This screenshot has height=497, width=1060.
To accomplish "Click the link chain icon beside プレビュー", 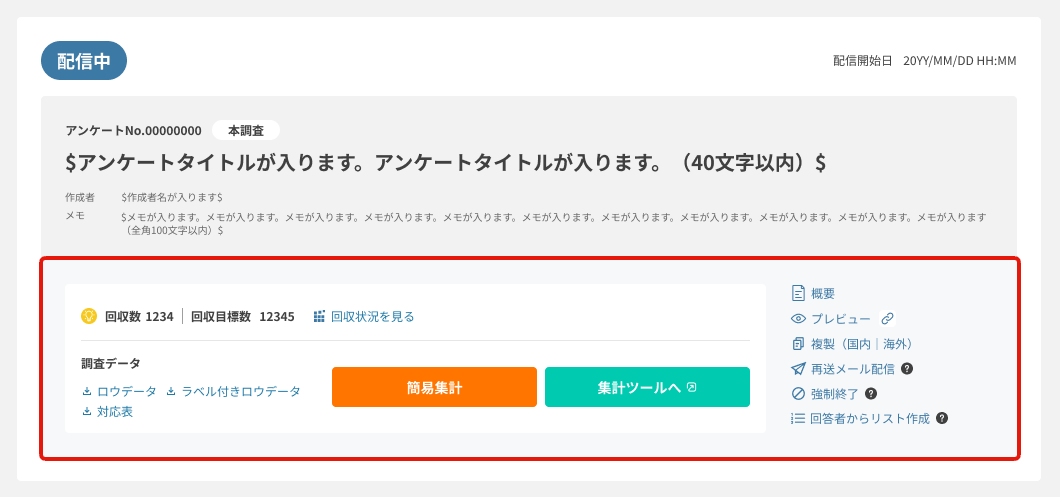I will click(x=888, y=318).
